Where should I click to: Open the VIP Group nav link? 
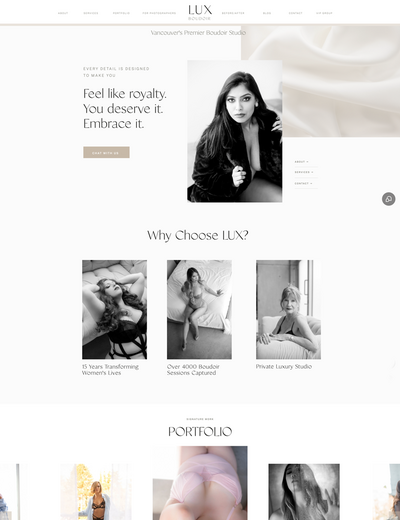(324, 13)
